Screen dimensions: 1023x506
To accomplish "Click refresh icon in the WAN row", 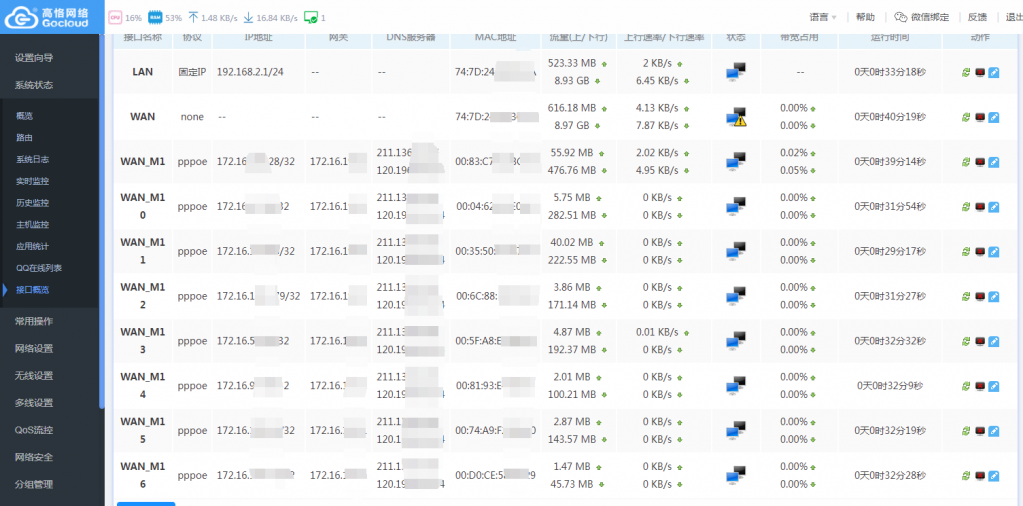I will (x=966, y=117).
